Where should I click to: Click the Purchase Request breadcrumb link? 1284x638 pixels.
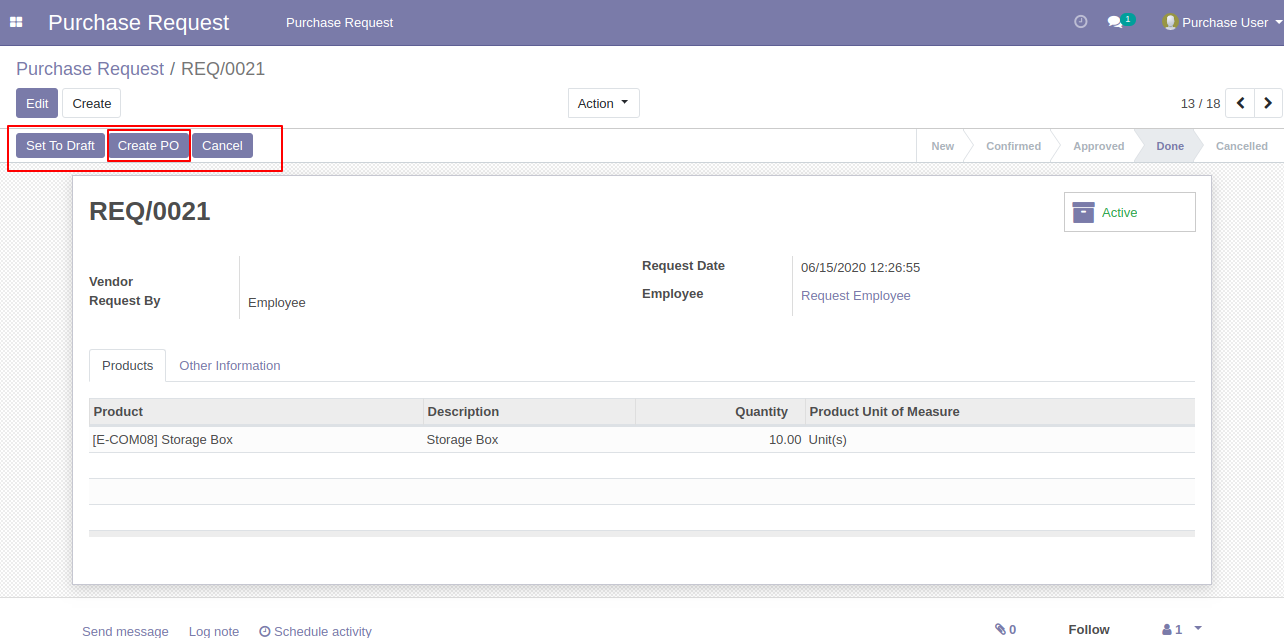coord(90,69)
